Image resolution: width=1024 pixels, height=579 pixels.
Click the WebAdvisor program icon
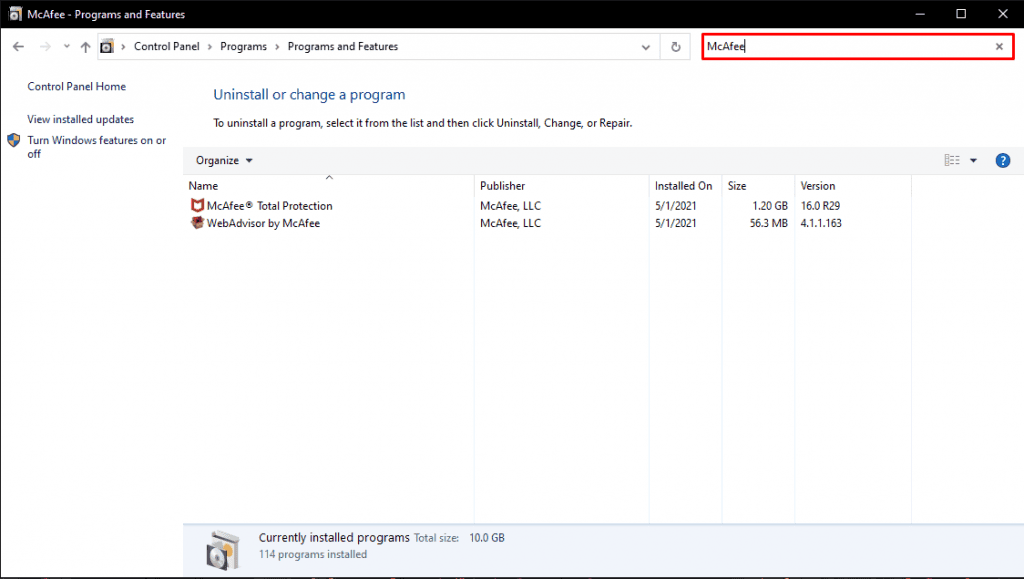point(197,223)
